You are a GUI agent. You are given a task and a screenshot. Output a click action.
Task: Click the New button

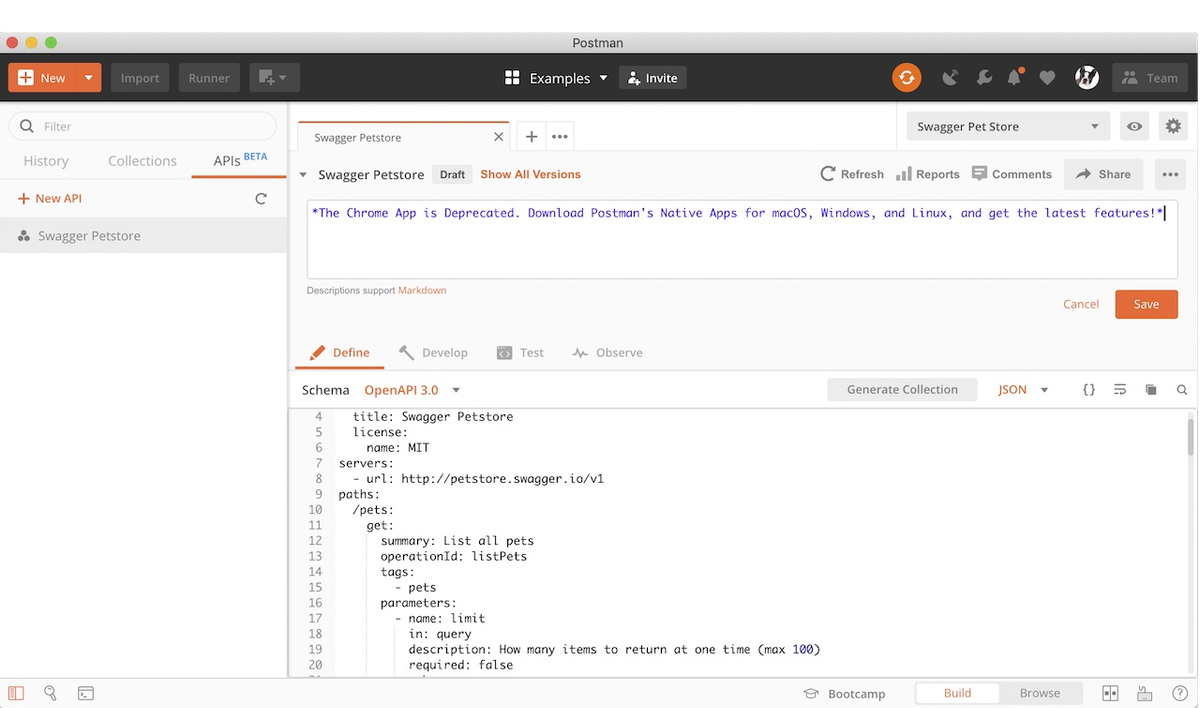click(43, 78)
